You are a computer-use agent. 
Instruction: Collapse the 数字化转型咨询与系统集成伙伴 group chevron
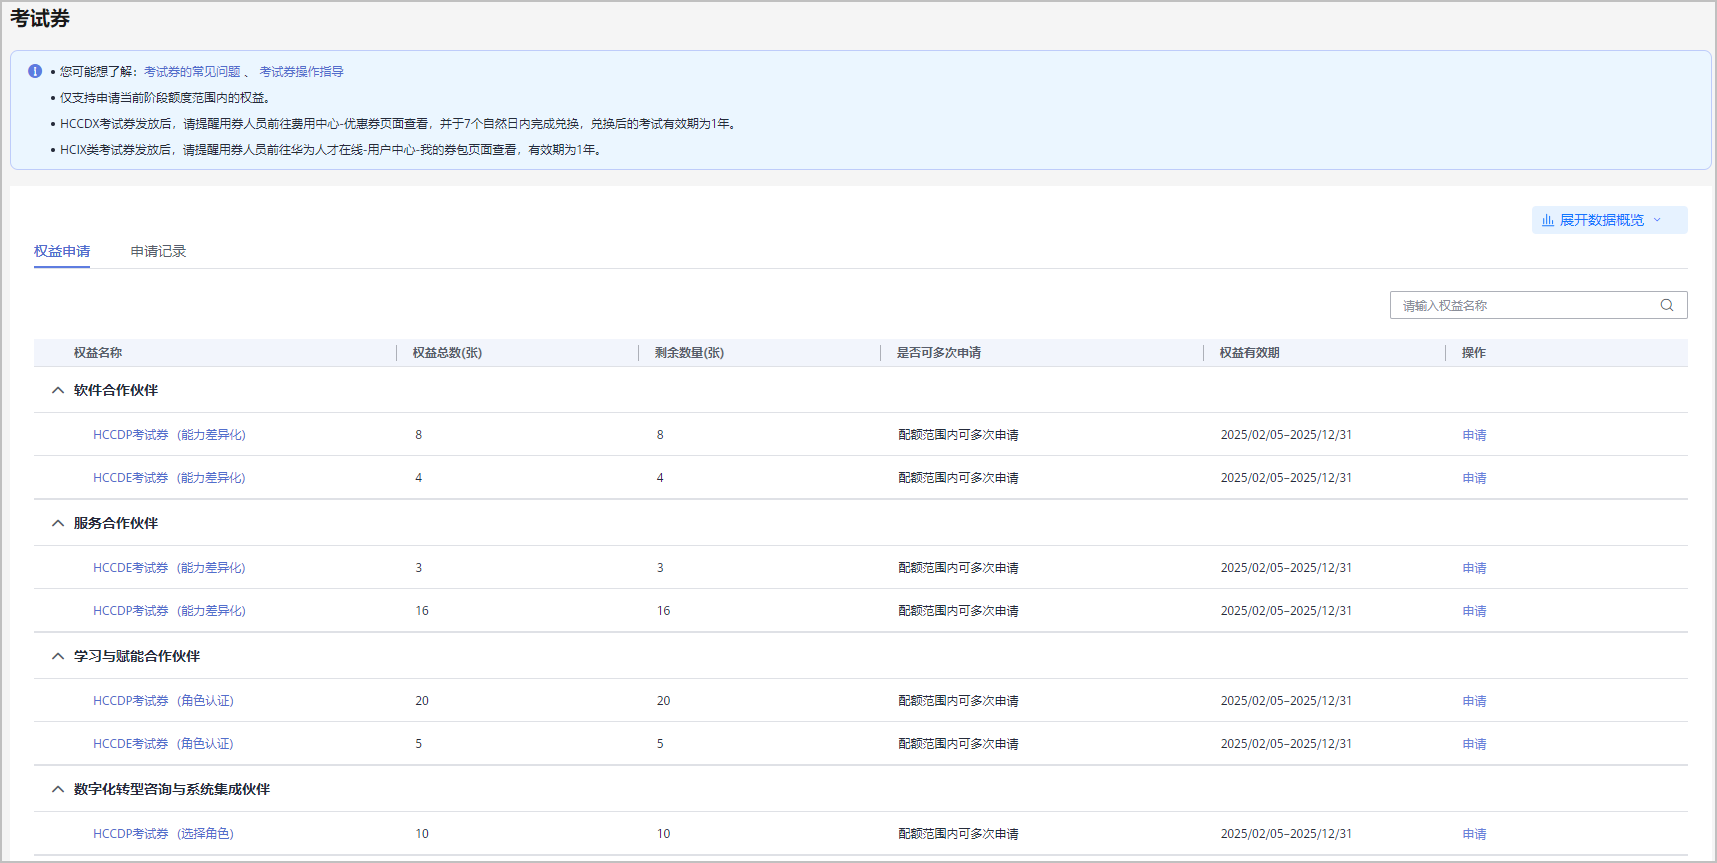click(x=58, y=789)
